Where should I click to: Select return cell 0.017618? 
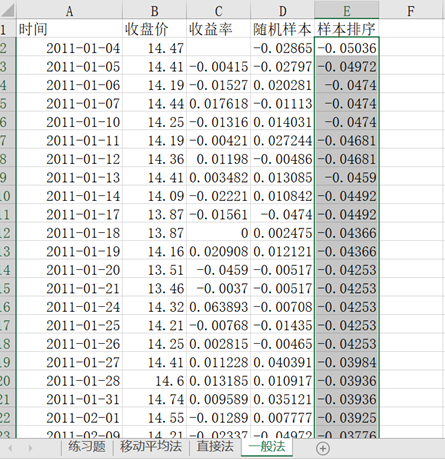tap(218, 103)
